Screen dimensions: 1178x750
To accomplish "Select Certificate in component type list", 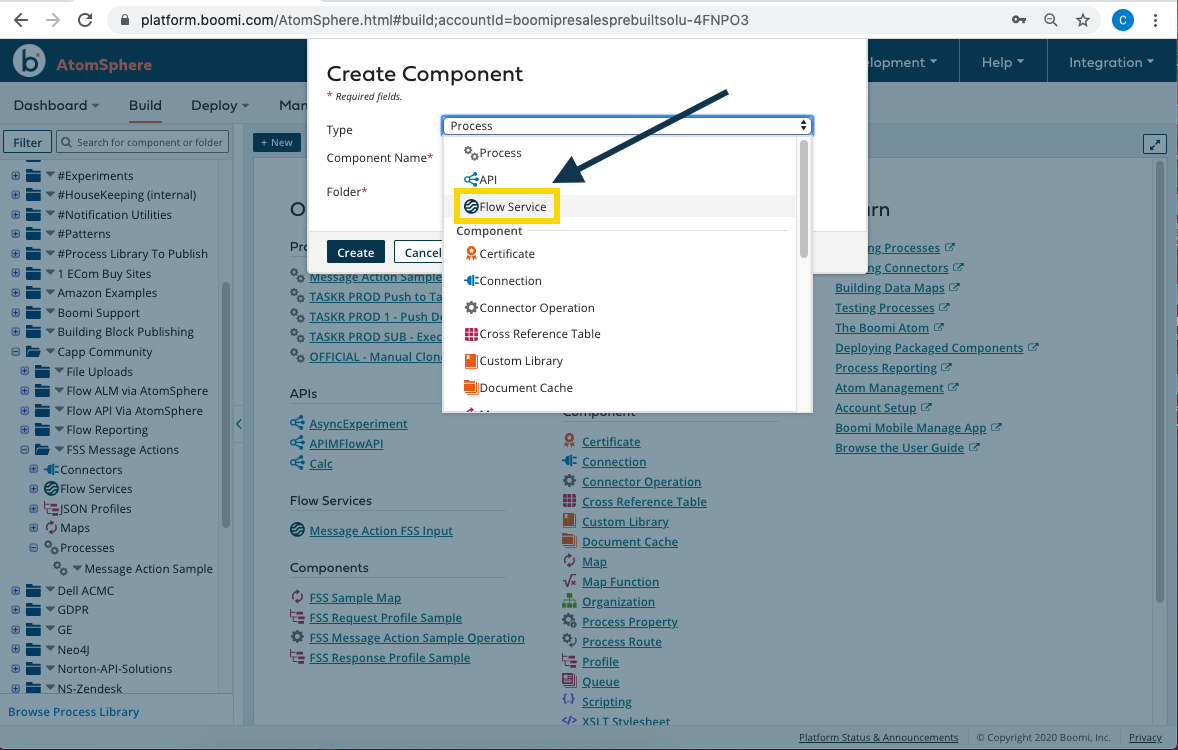I will coord(500,254).
